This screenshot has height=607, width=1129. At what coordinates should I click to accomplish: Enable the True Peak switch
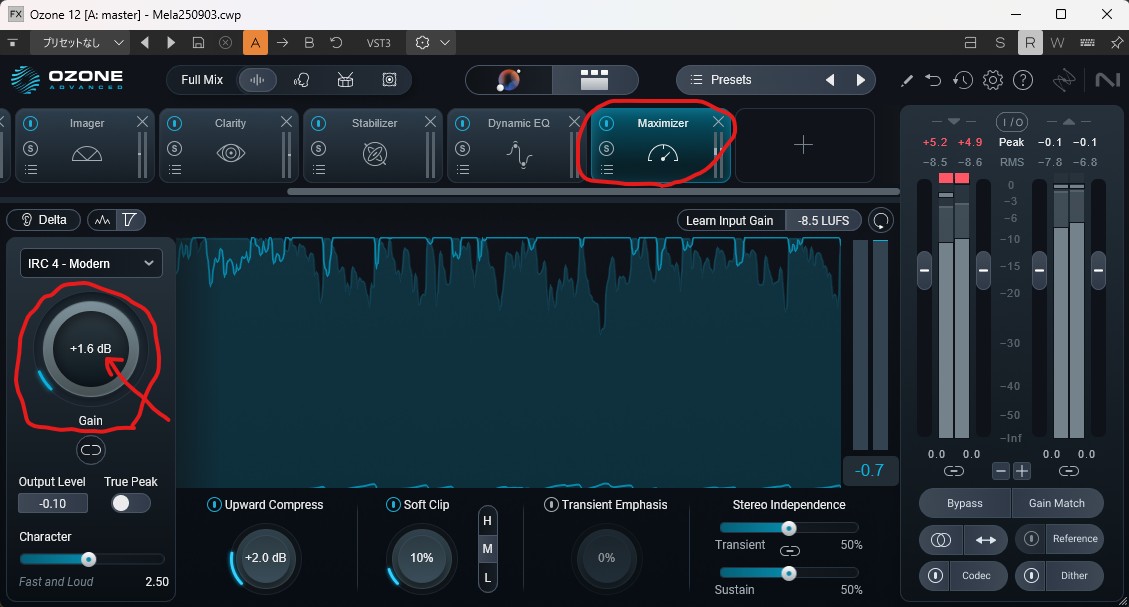(x=130, y=503)
